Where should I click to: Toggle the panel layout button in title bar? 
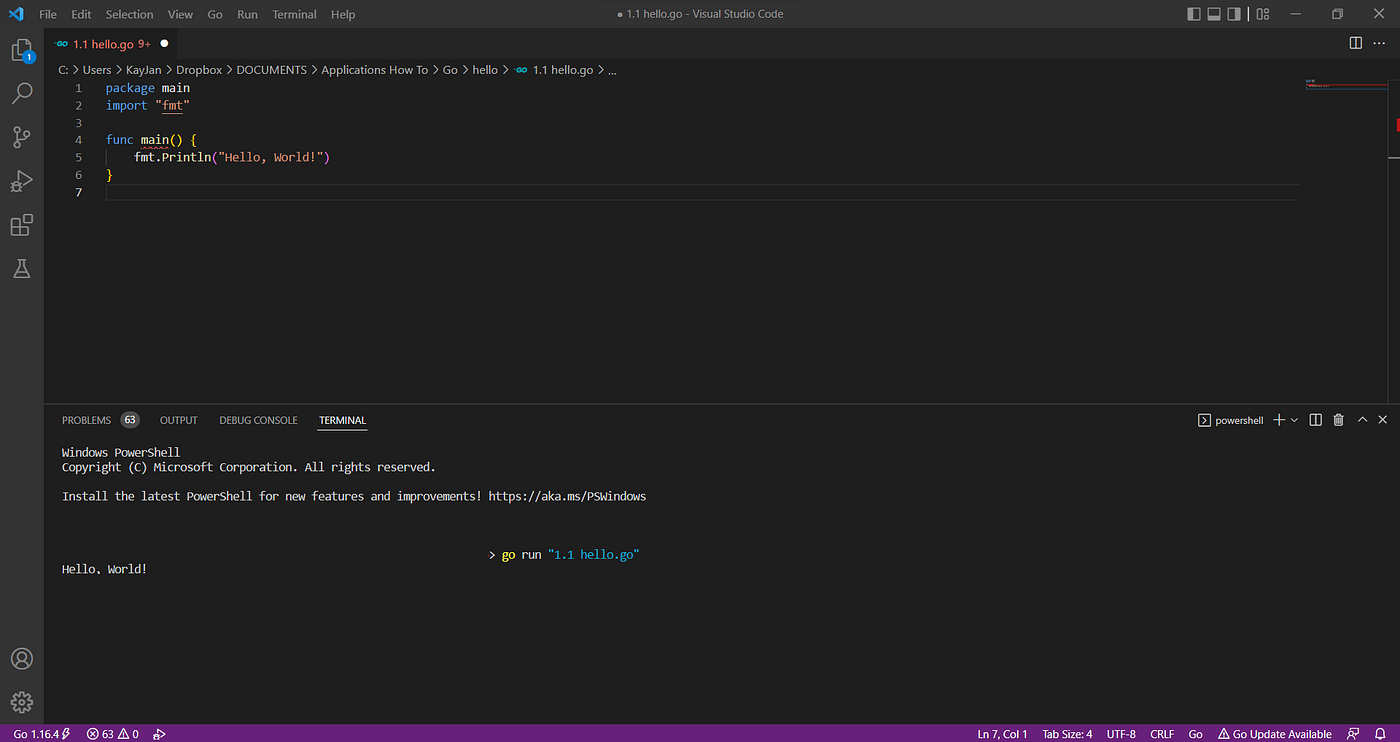tap(1215, 14)
